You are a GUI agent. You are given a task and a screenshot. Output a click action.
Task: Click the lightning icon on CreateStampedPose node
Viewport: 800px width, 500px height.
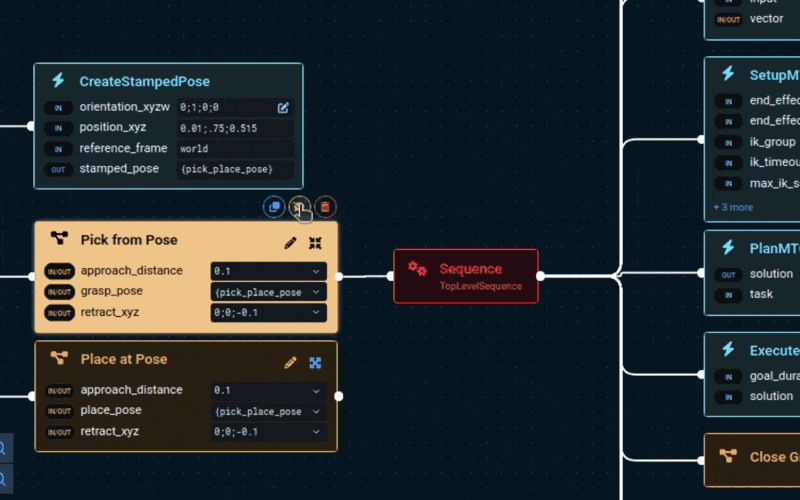pyautogui.click(x=58, y=80)
